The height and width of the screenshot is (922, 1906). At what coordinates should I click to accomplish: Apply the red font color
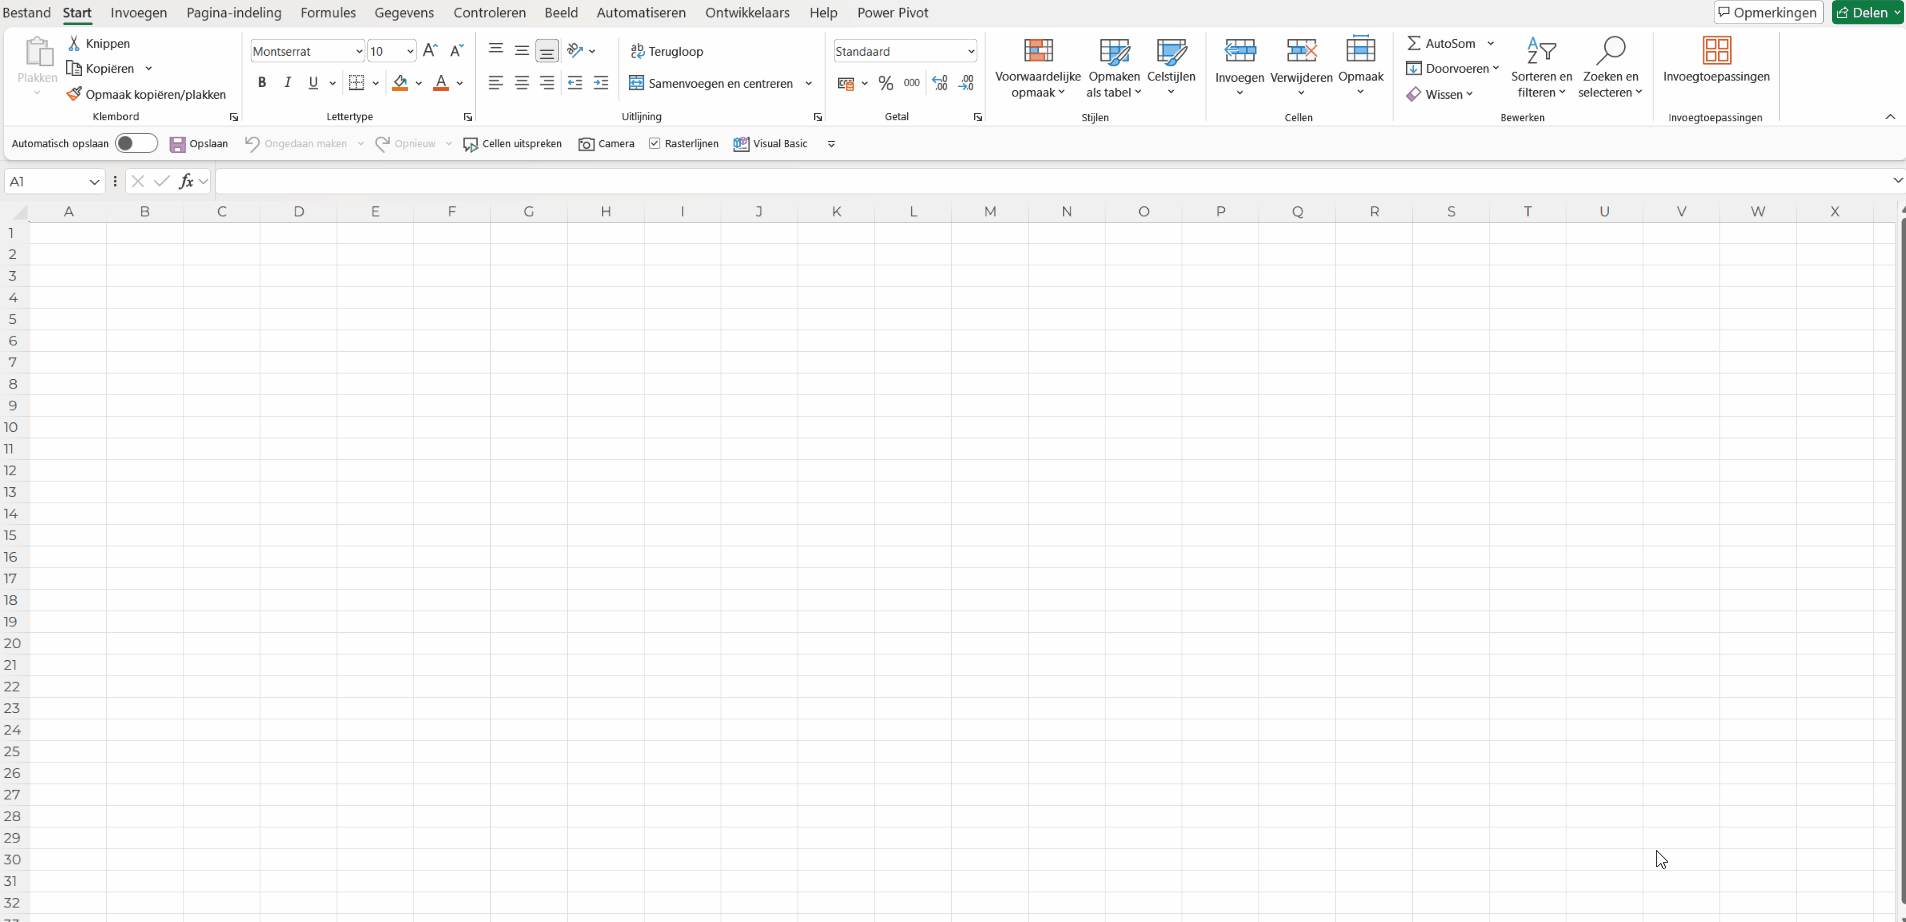click(x=441, y=83)
